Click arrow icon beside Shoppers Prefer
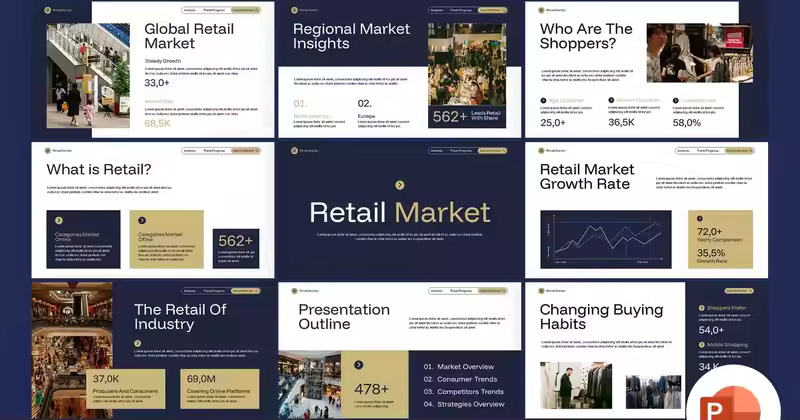The image size is (800, 420). (x=701, y=308)
